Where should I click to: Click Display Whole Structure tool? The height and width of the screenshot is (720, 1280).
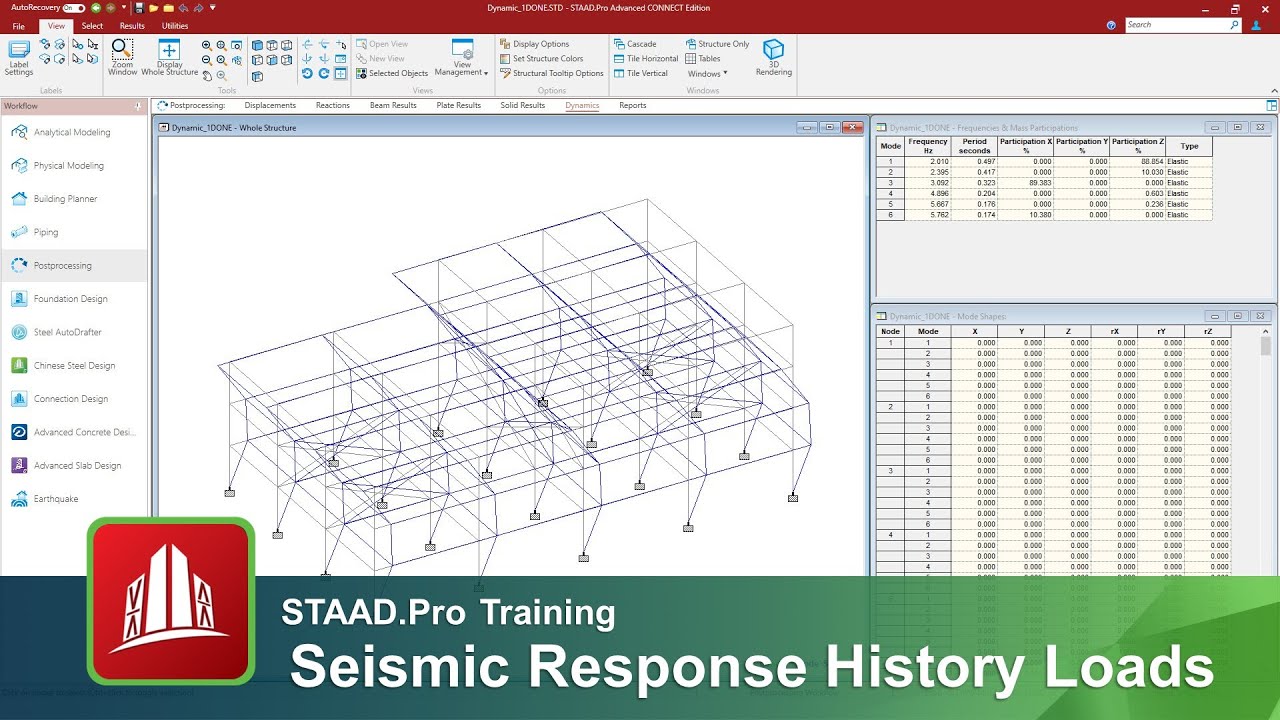pos(169,58)
